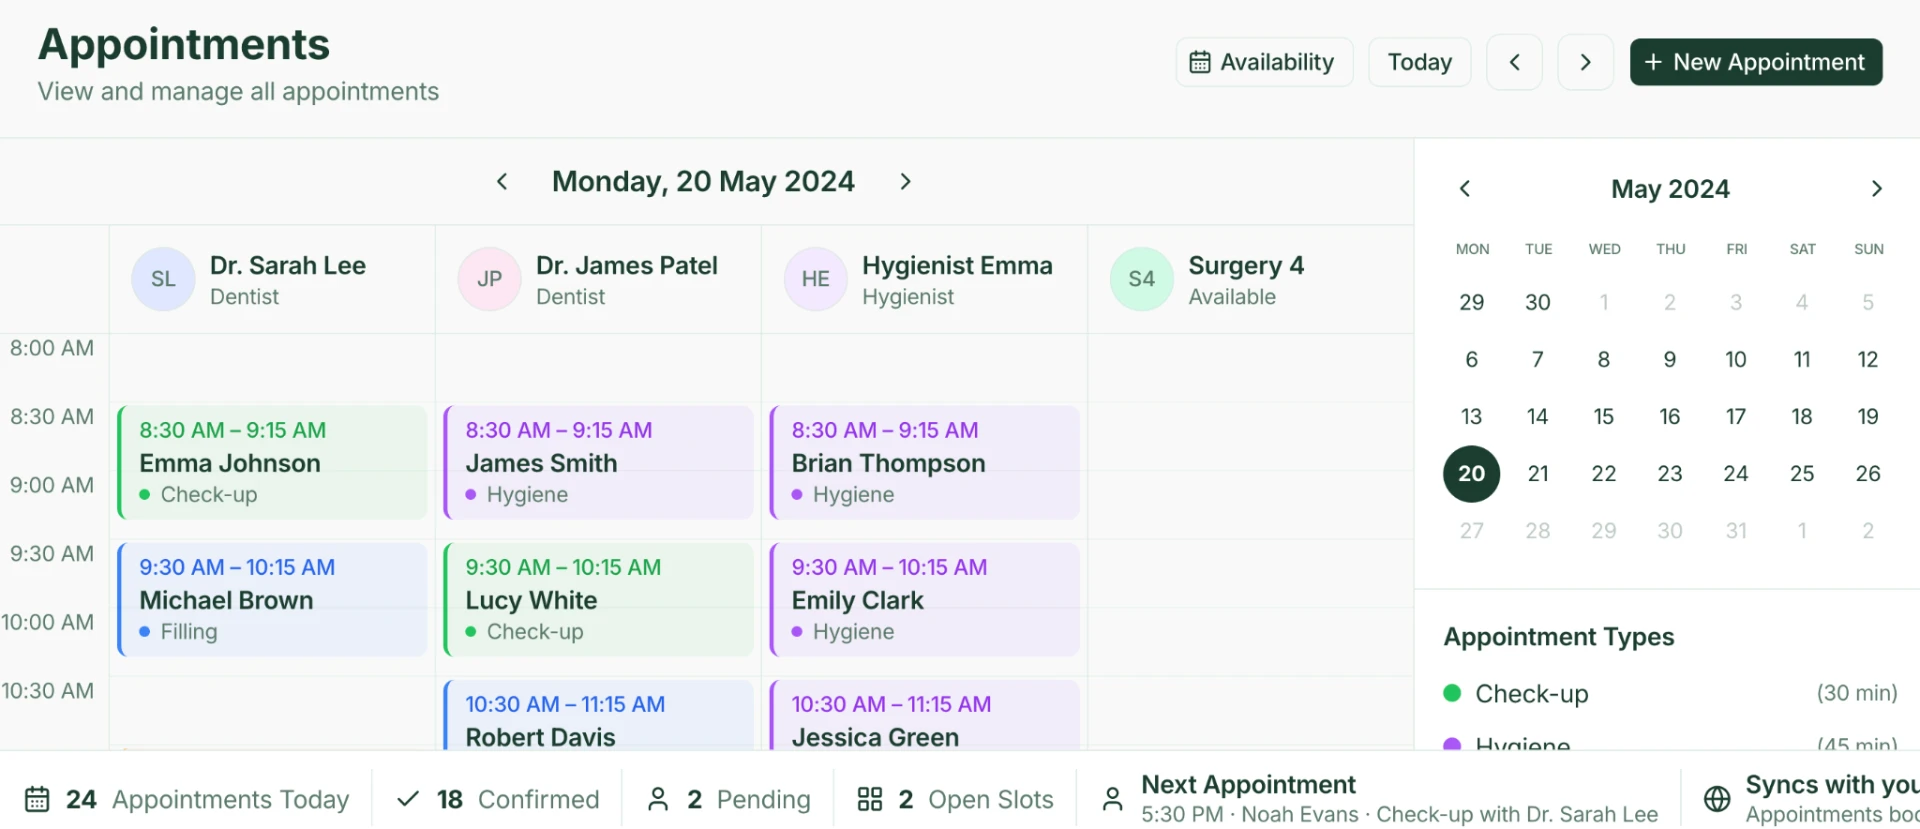Show next day after Monday, 20 May
This screenshot has width=1920, height=829.
coord(905,181)
